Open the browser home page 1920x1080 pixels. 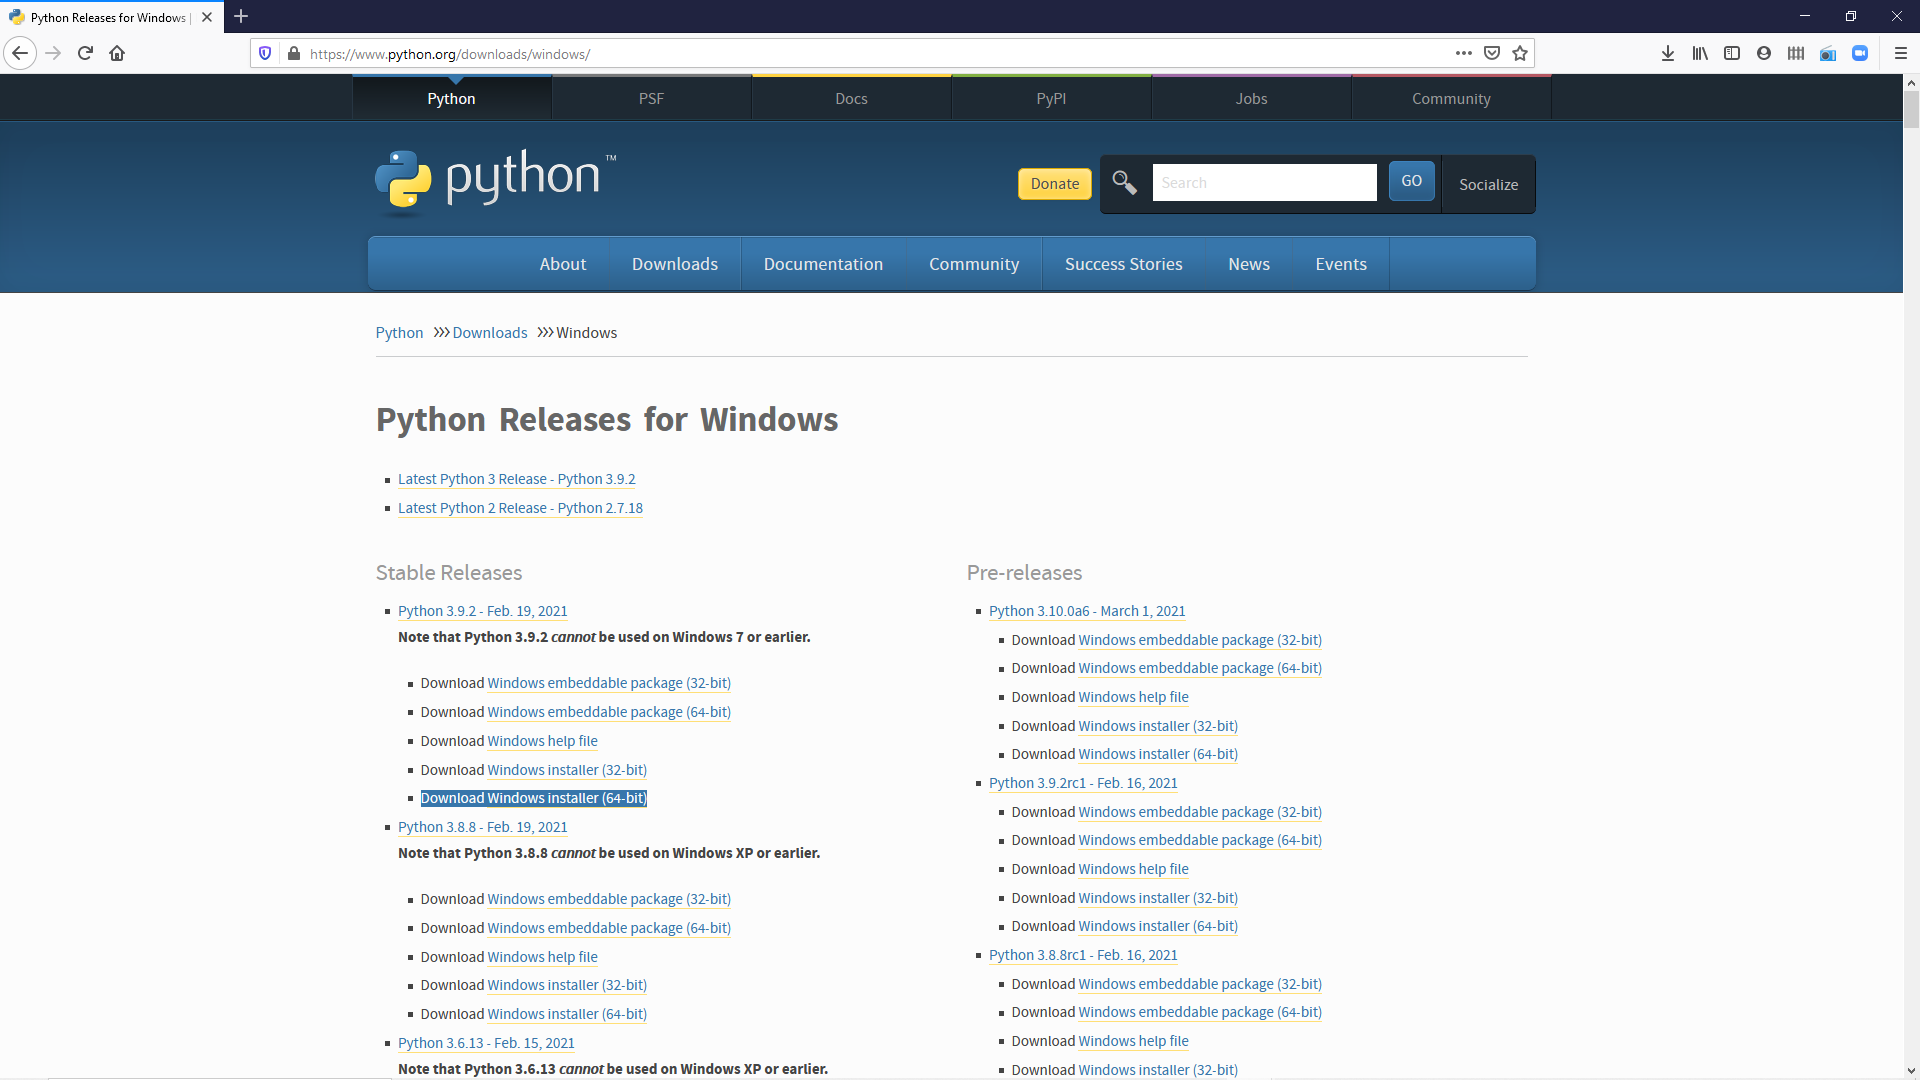(x=117, y=53)
